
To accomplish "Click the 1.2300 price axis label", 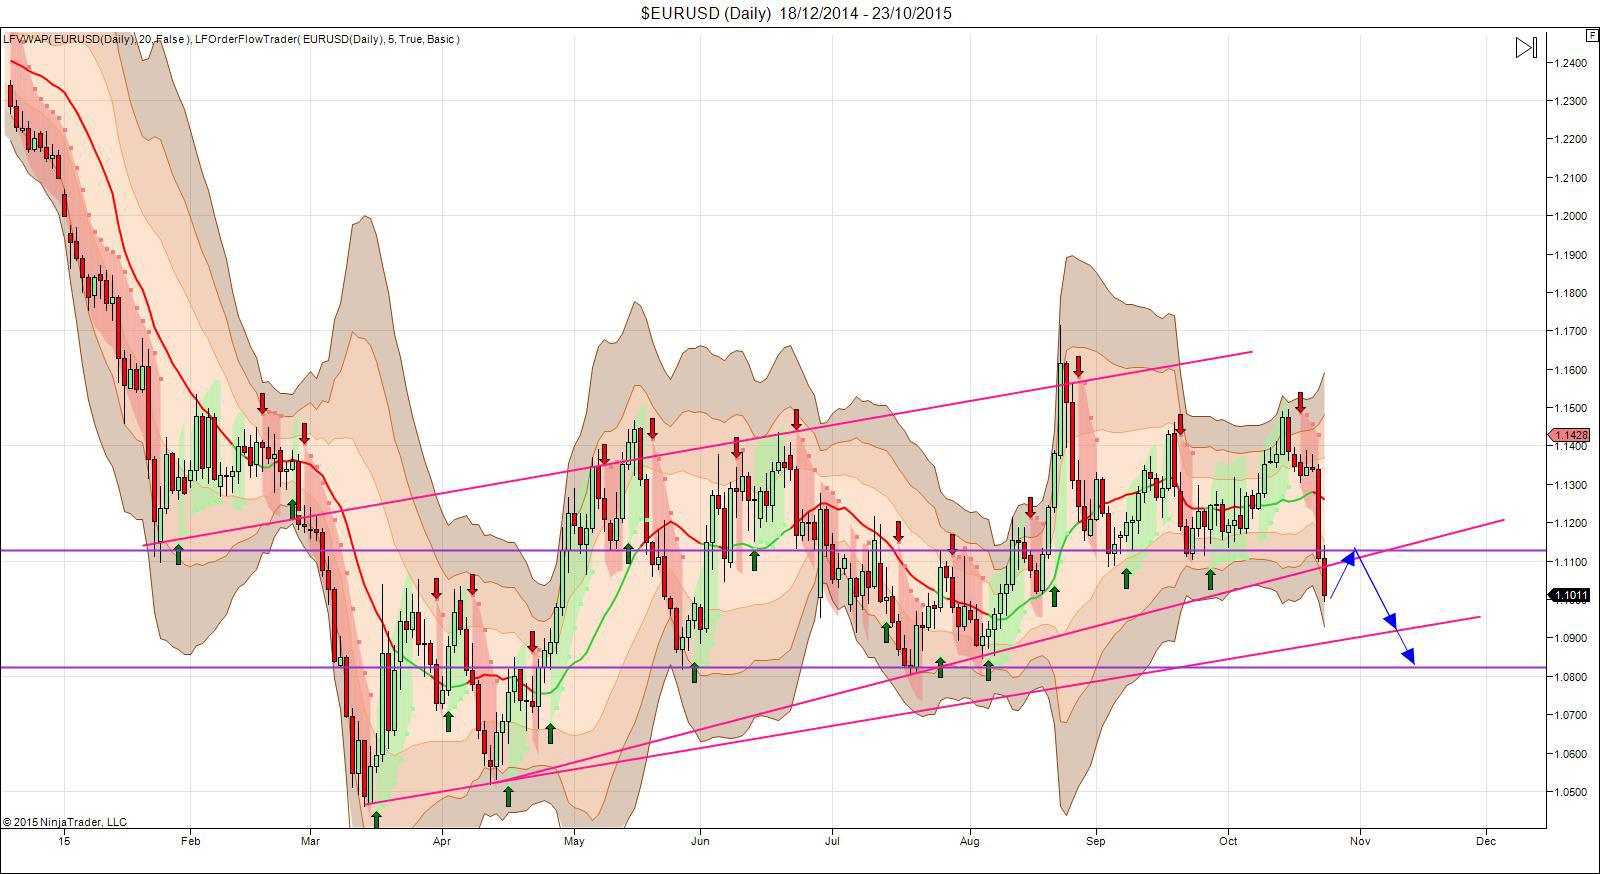I will pyautogui.click(x=1573, y=101).
